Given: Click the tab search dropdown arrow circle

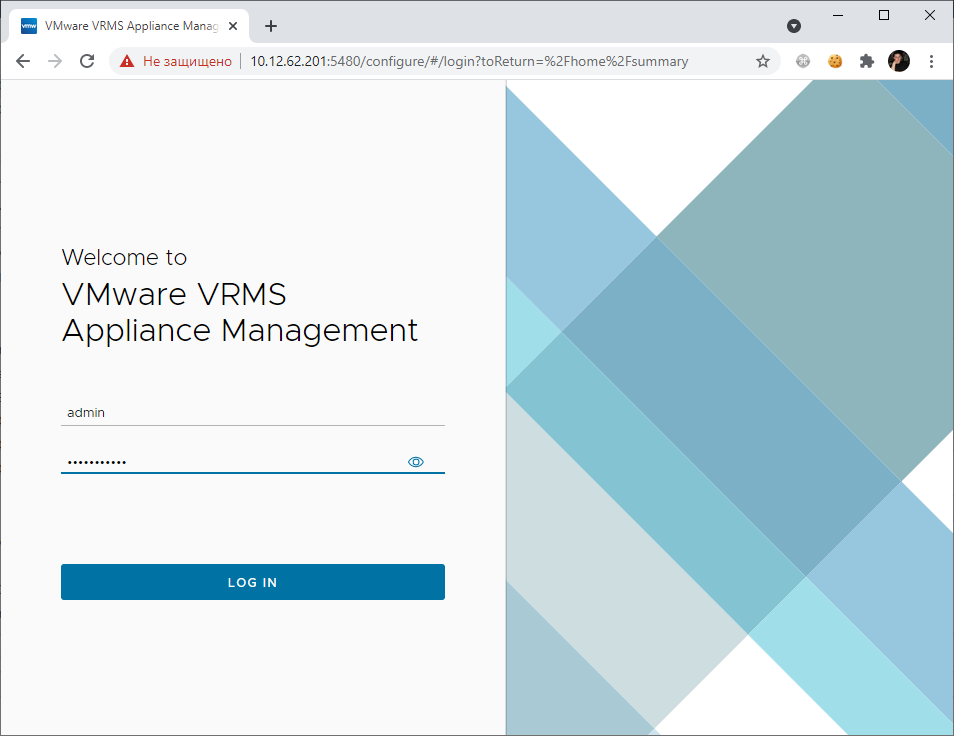Looking at the screenshot, I should pos(794,26).
